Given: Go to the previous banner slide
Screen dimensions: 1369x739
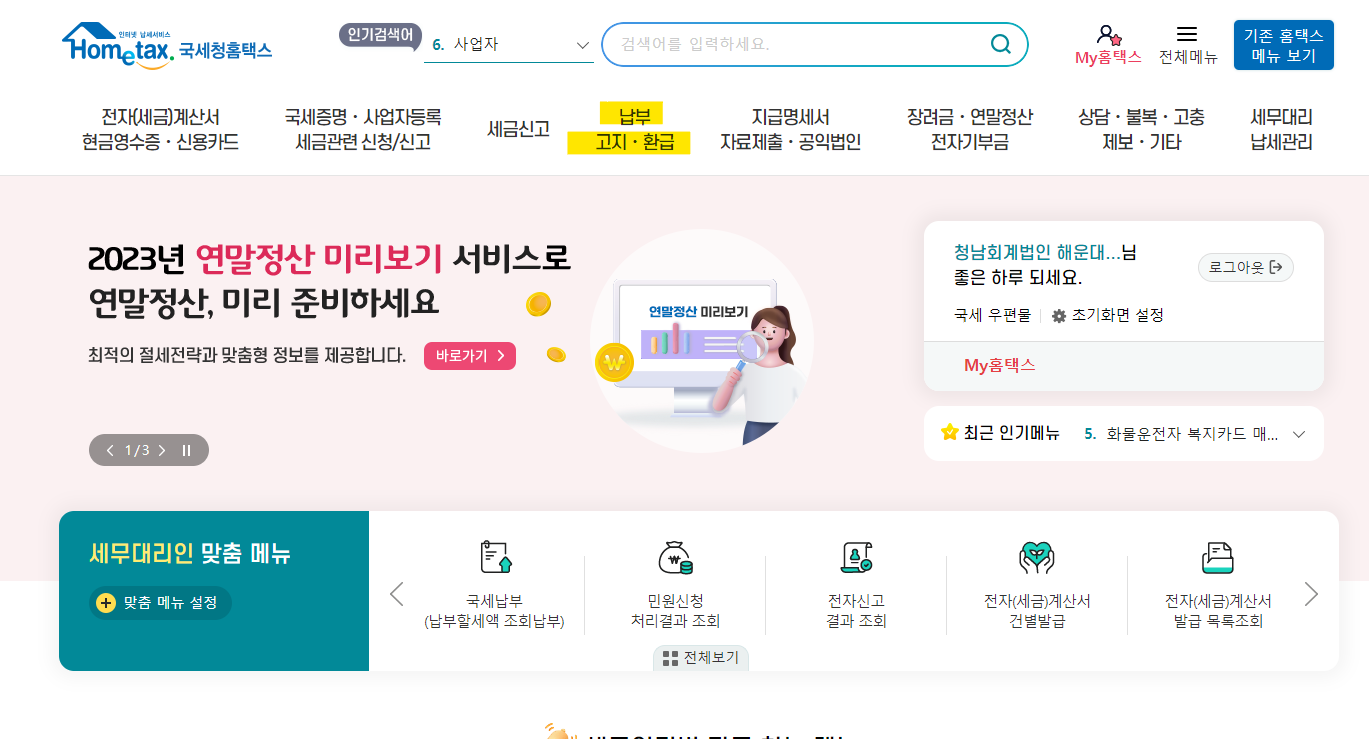Looking at the screenshot, I should (x=110, y=450).
